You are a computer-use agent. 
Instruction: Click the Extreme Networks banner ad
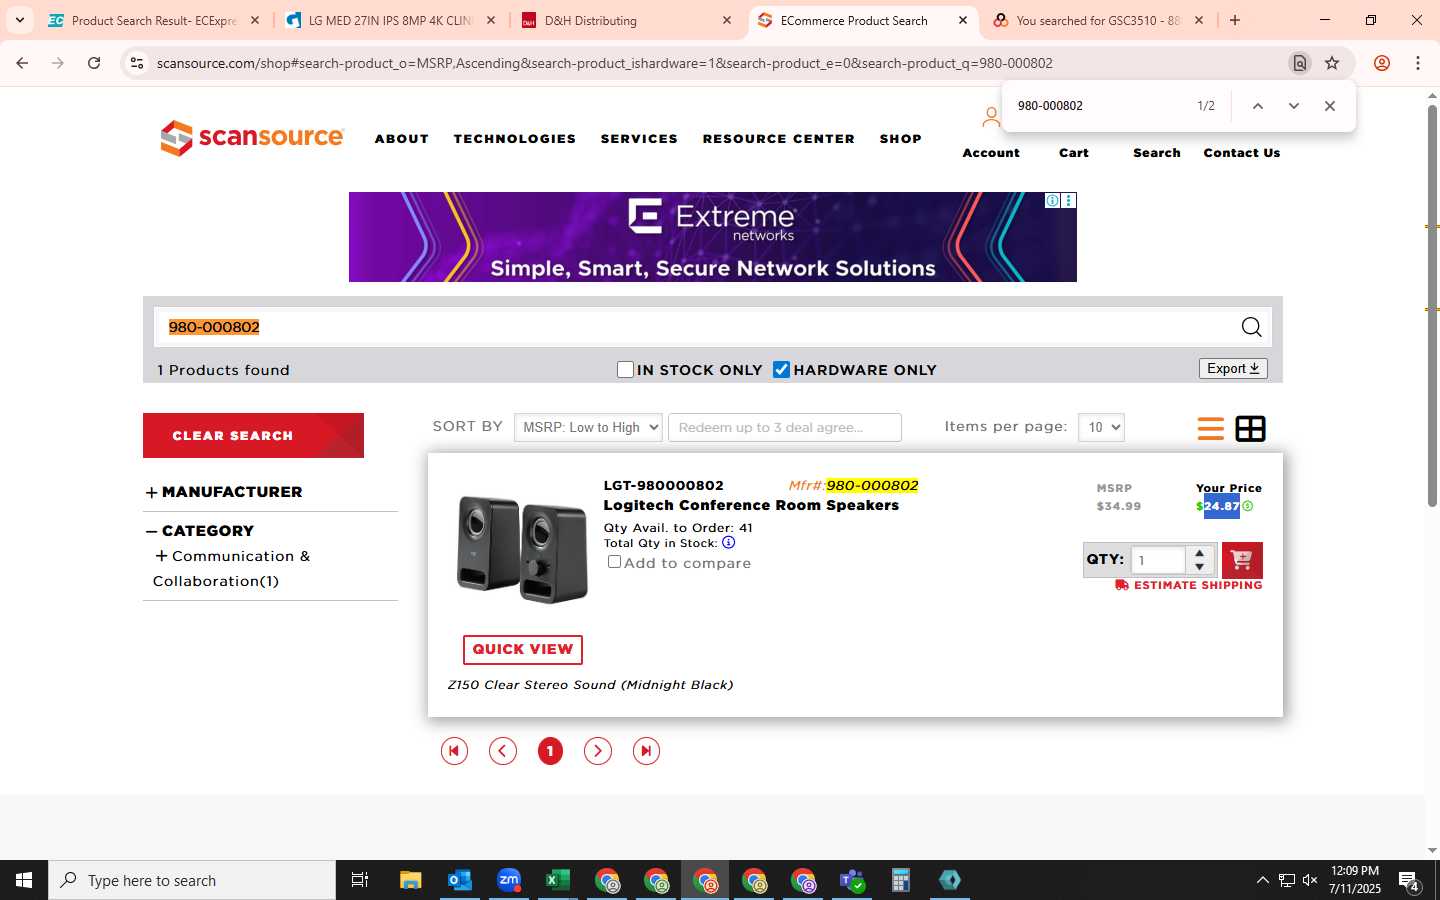713,237
